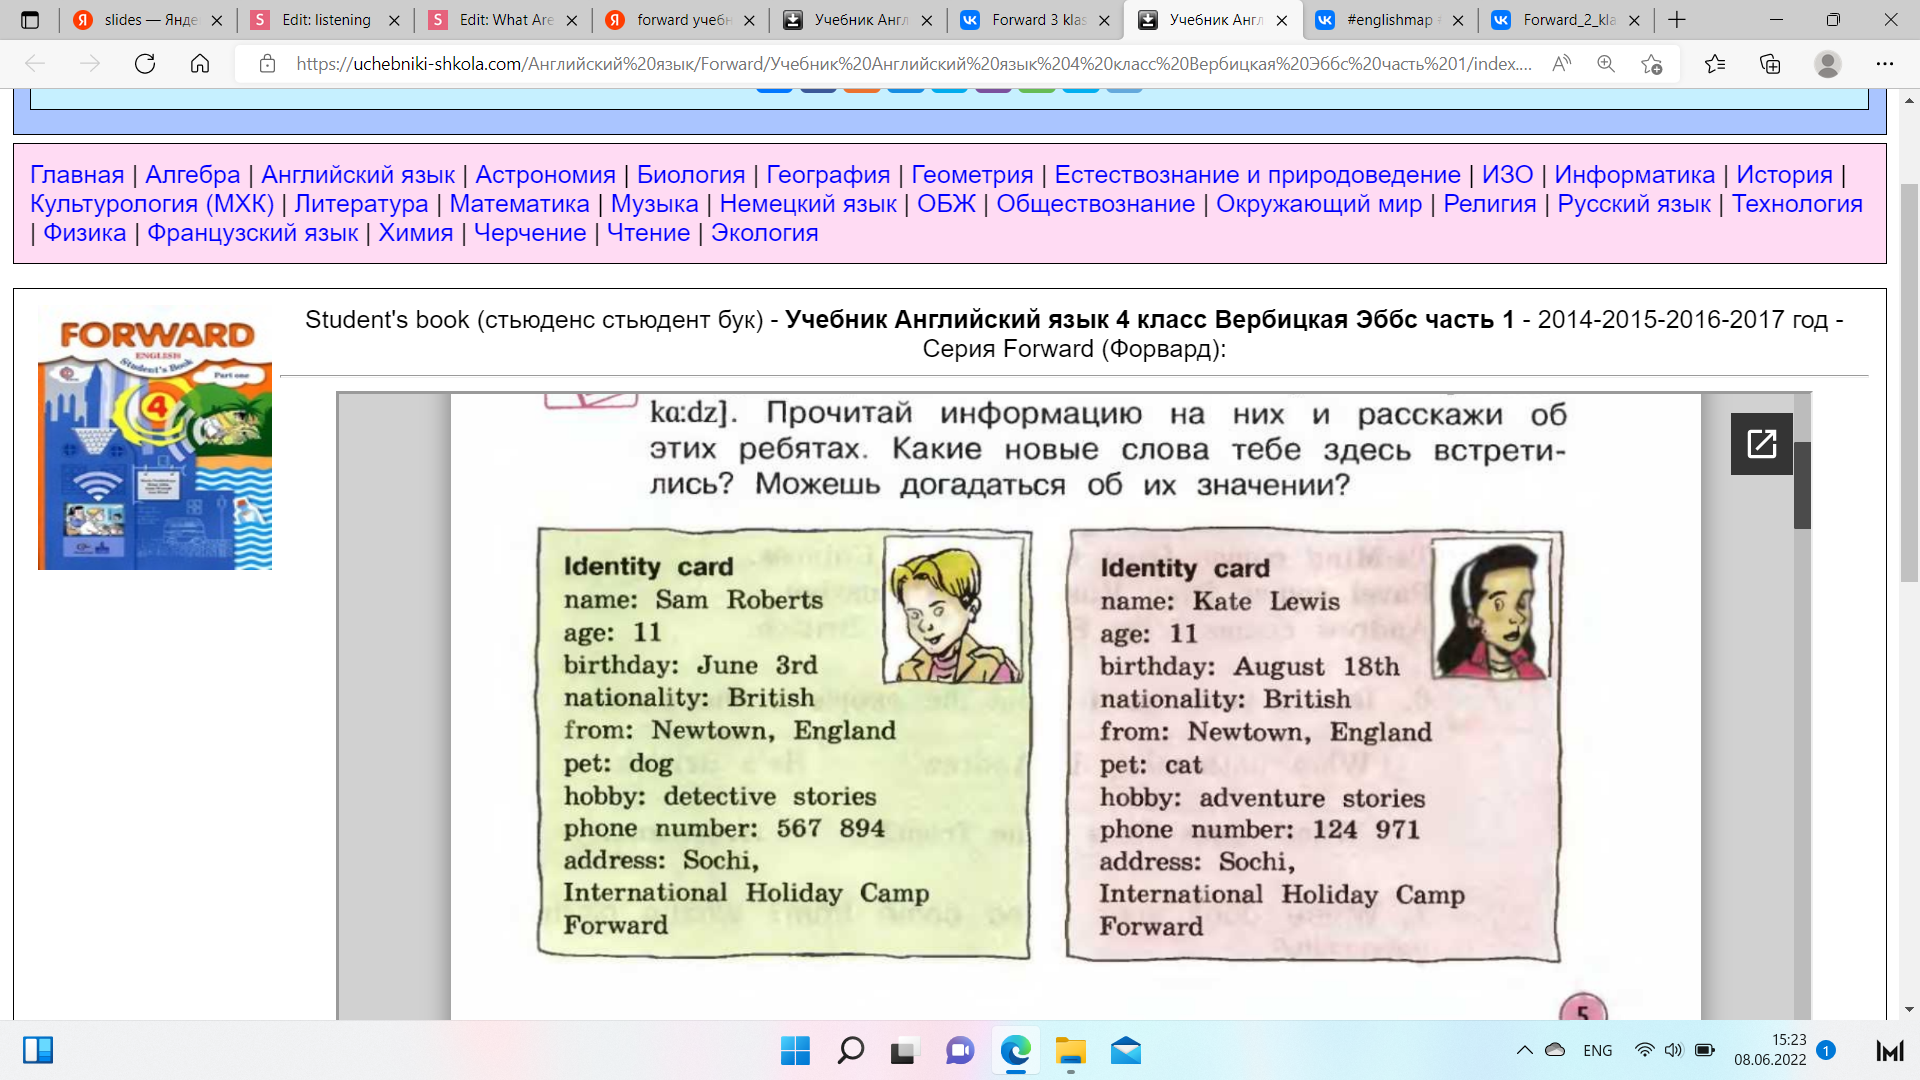Click the textbook viewer vertical scrollbar thumb
1920x1080 pixels.
coord(1802,485)
